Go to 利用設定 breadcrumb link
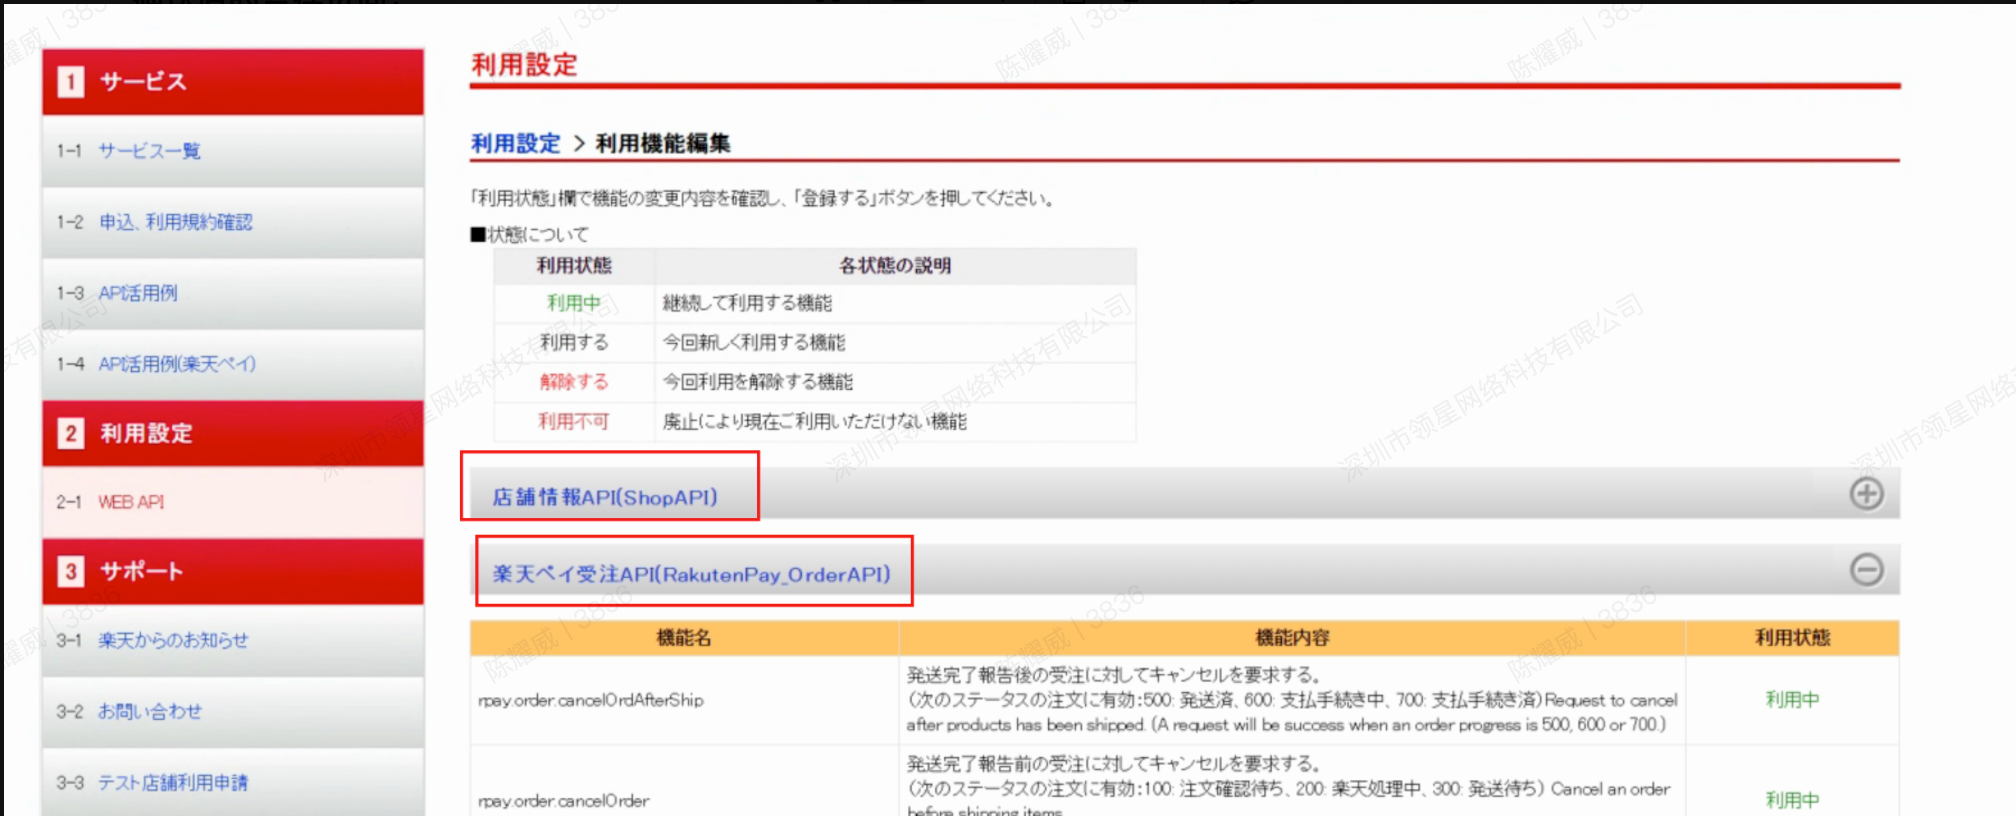Image resolution: width=2016 pixels, height=816 pixels. tap(516, 143)
